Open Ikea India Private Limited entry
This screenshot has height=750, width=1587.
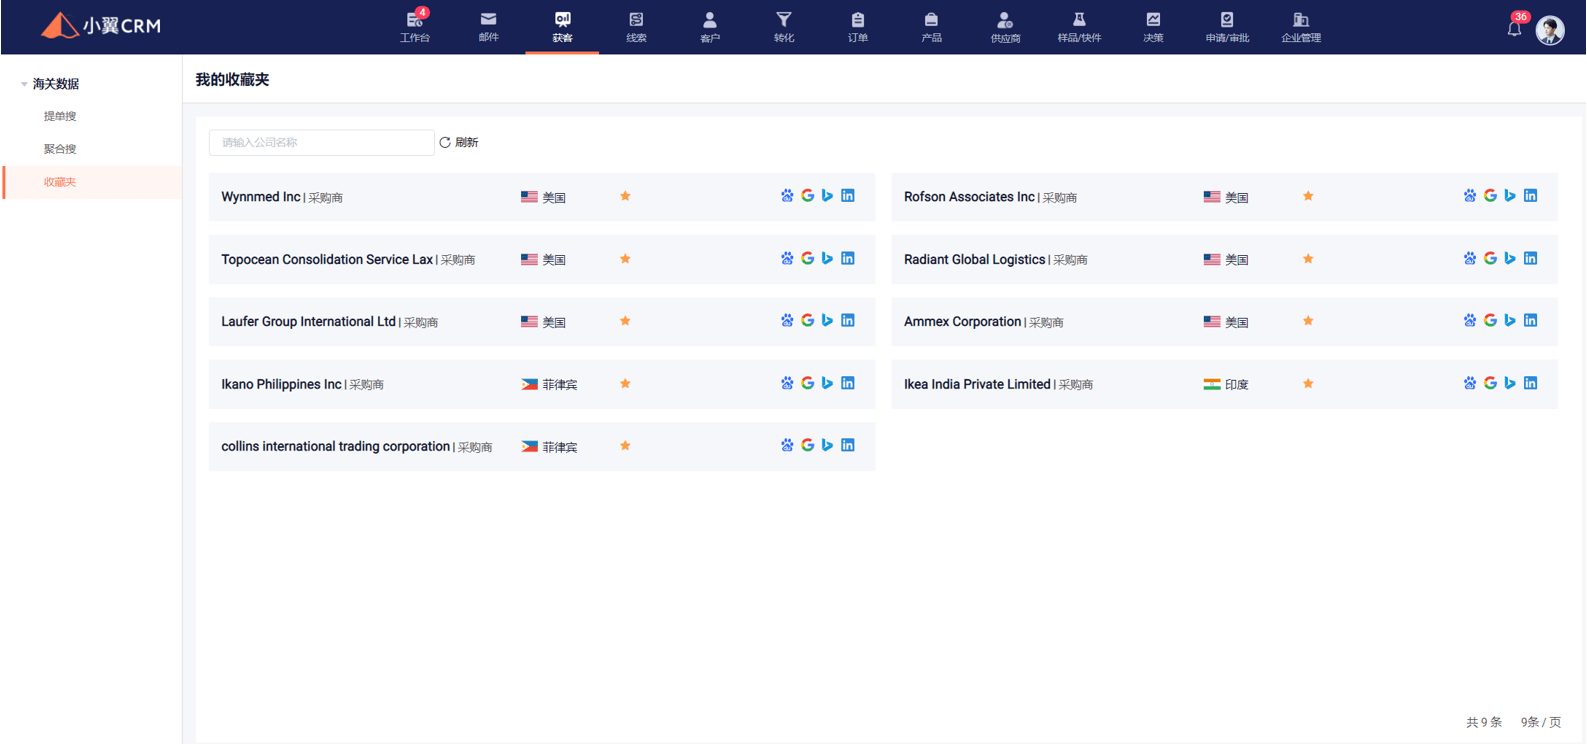(977, 384)
